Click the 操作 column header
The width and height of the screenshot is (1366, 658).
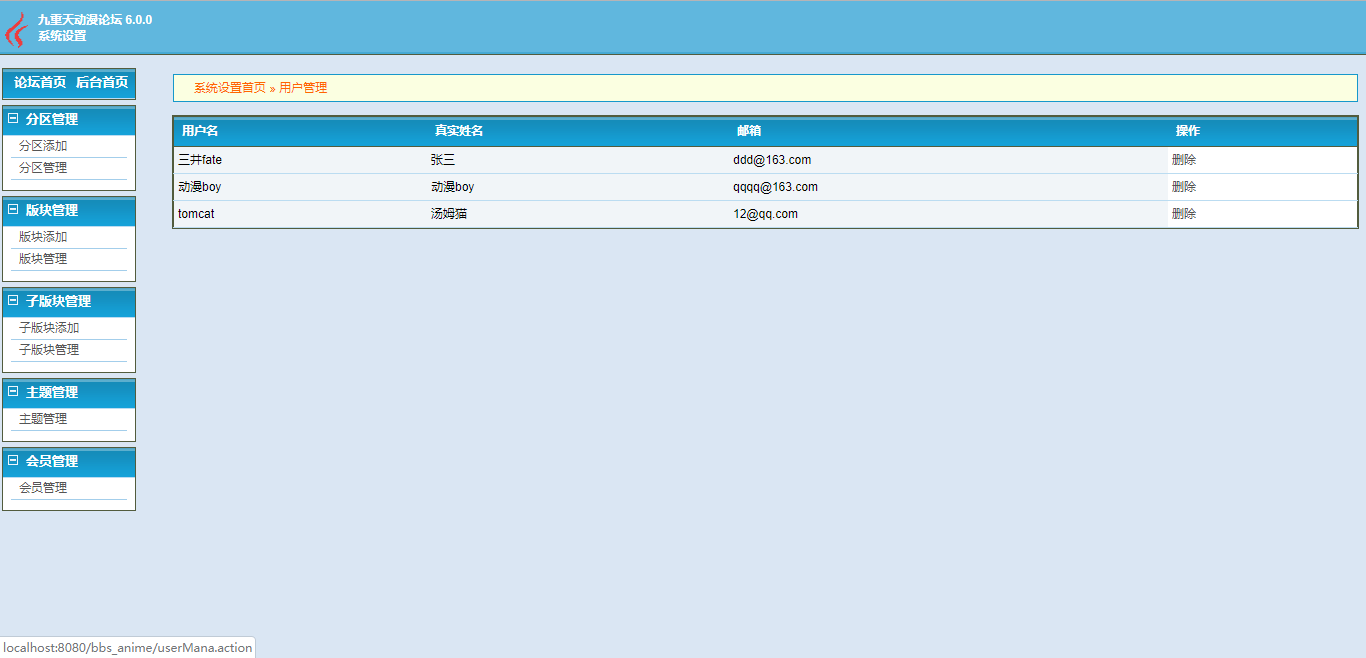(x=1188, y=131)
